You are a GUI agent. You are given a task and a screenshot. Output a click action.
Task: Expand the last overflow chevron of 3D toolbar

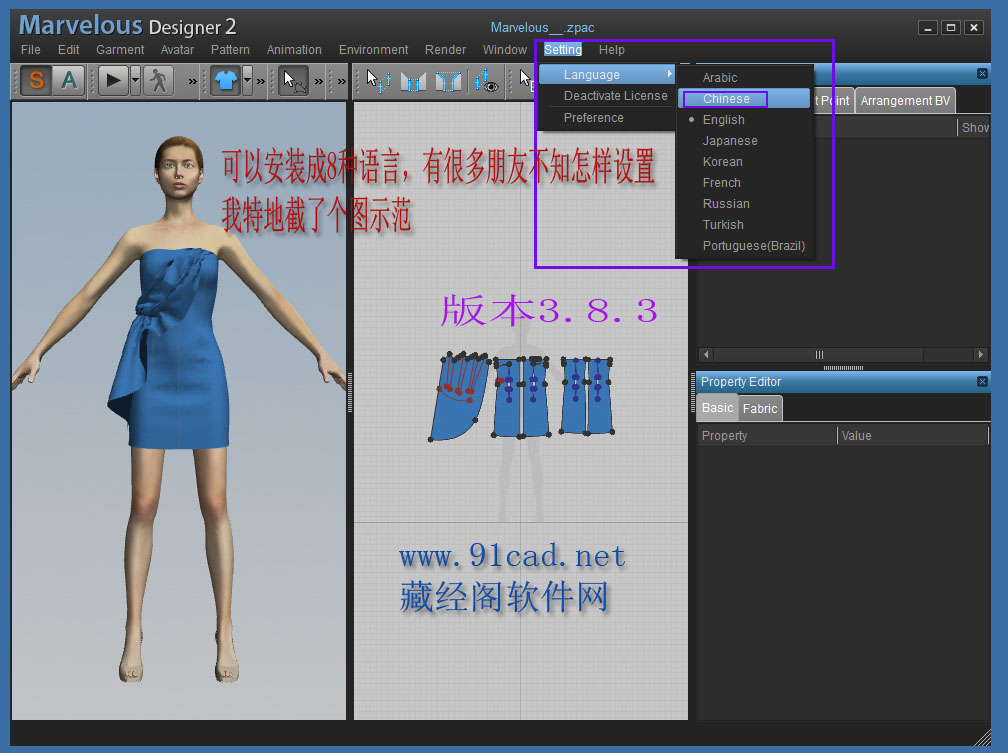pos(341,81)
